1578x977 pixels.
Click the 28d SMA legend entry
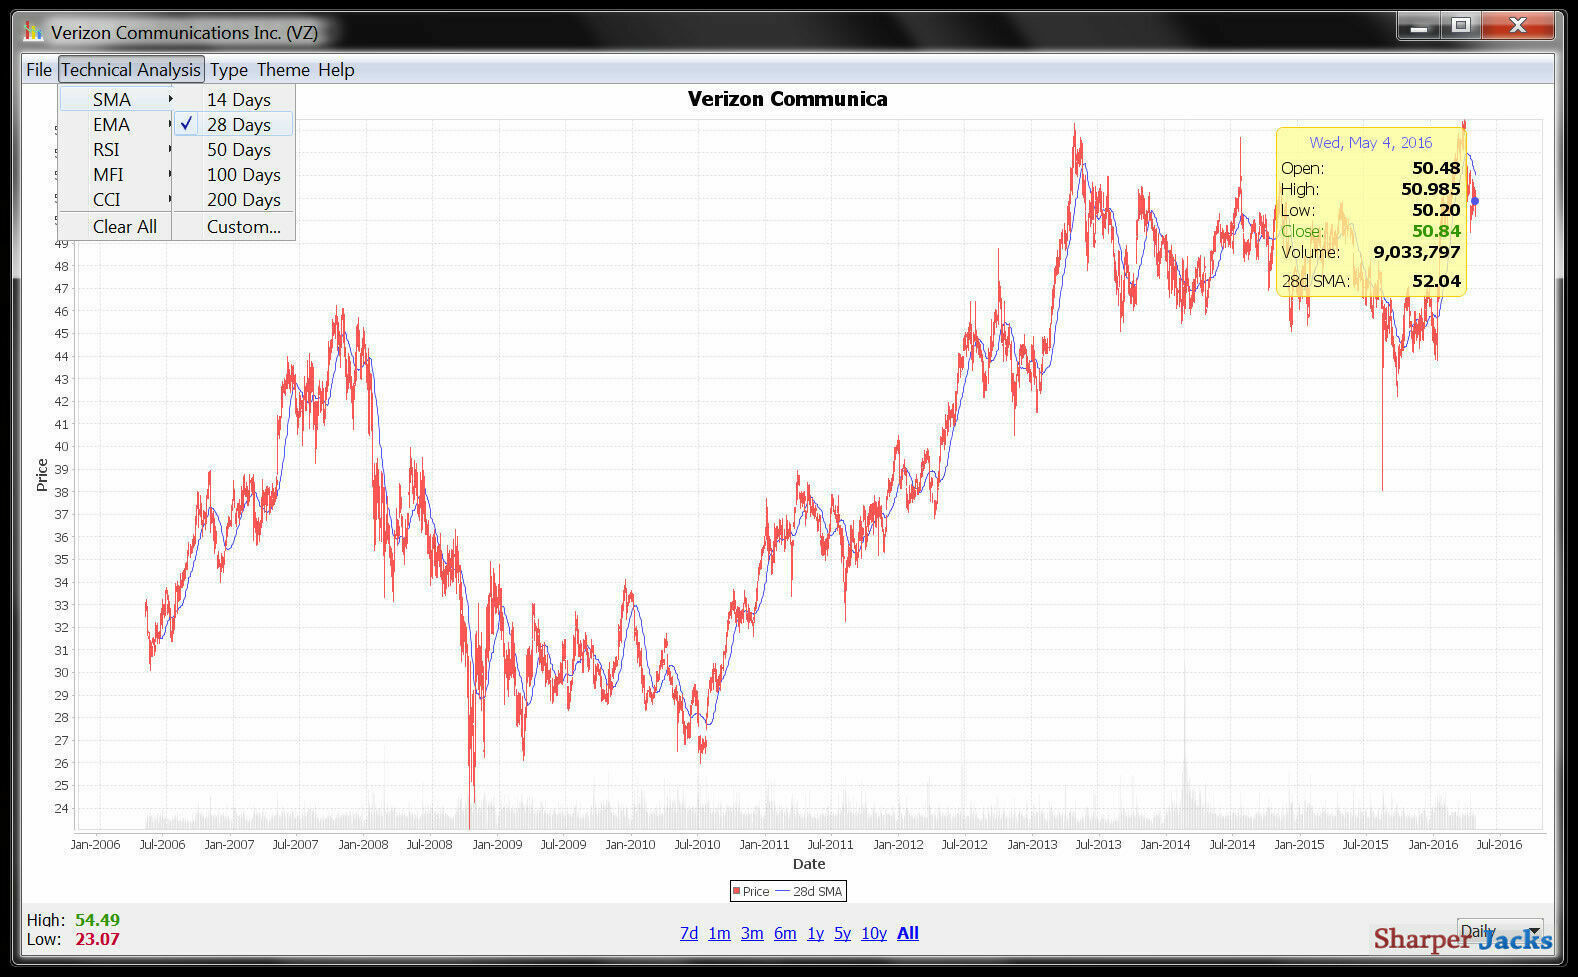tap(808, 891)
